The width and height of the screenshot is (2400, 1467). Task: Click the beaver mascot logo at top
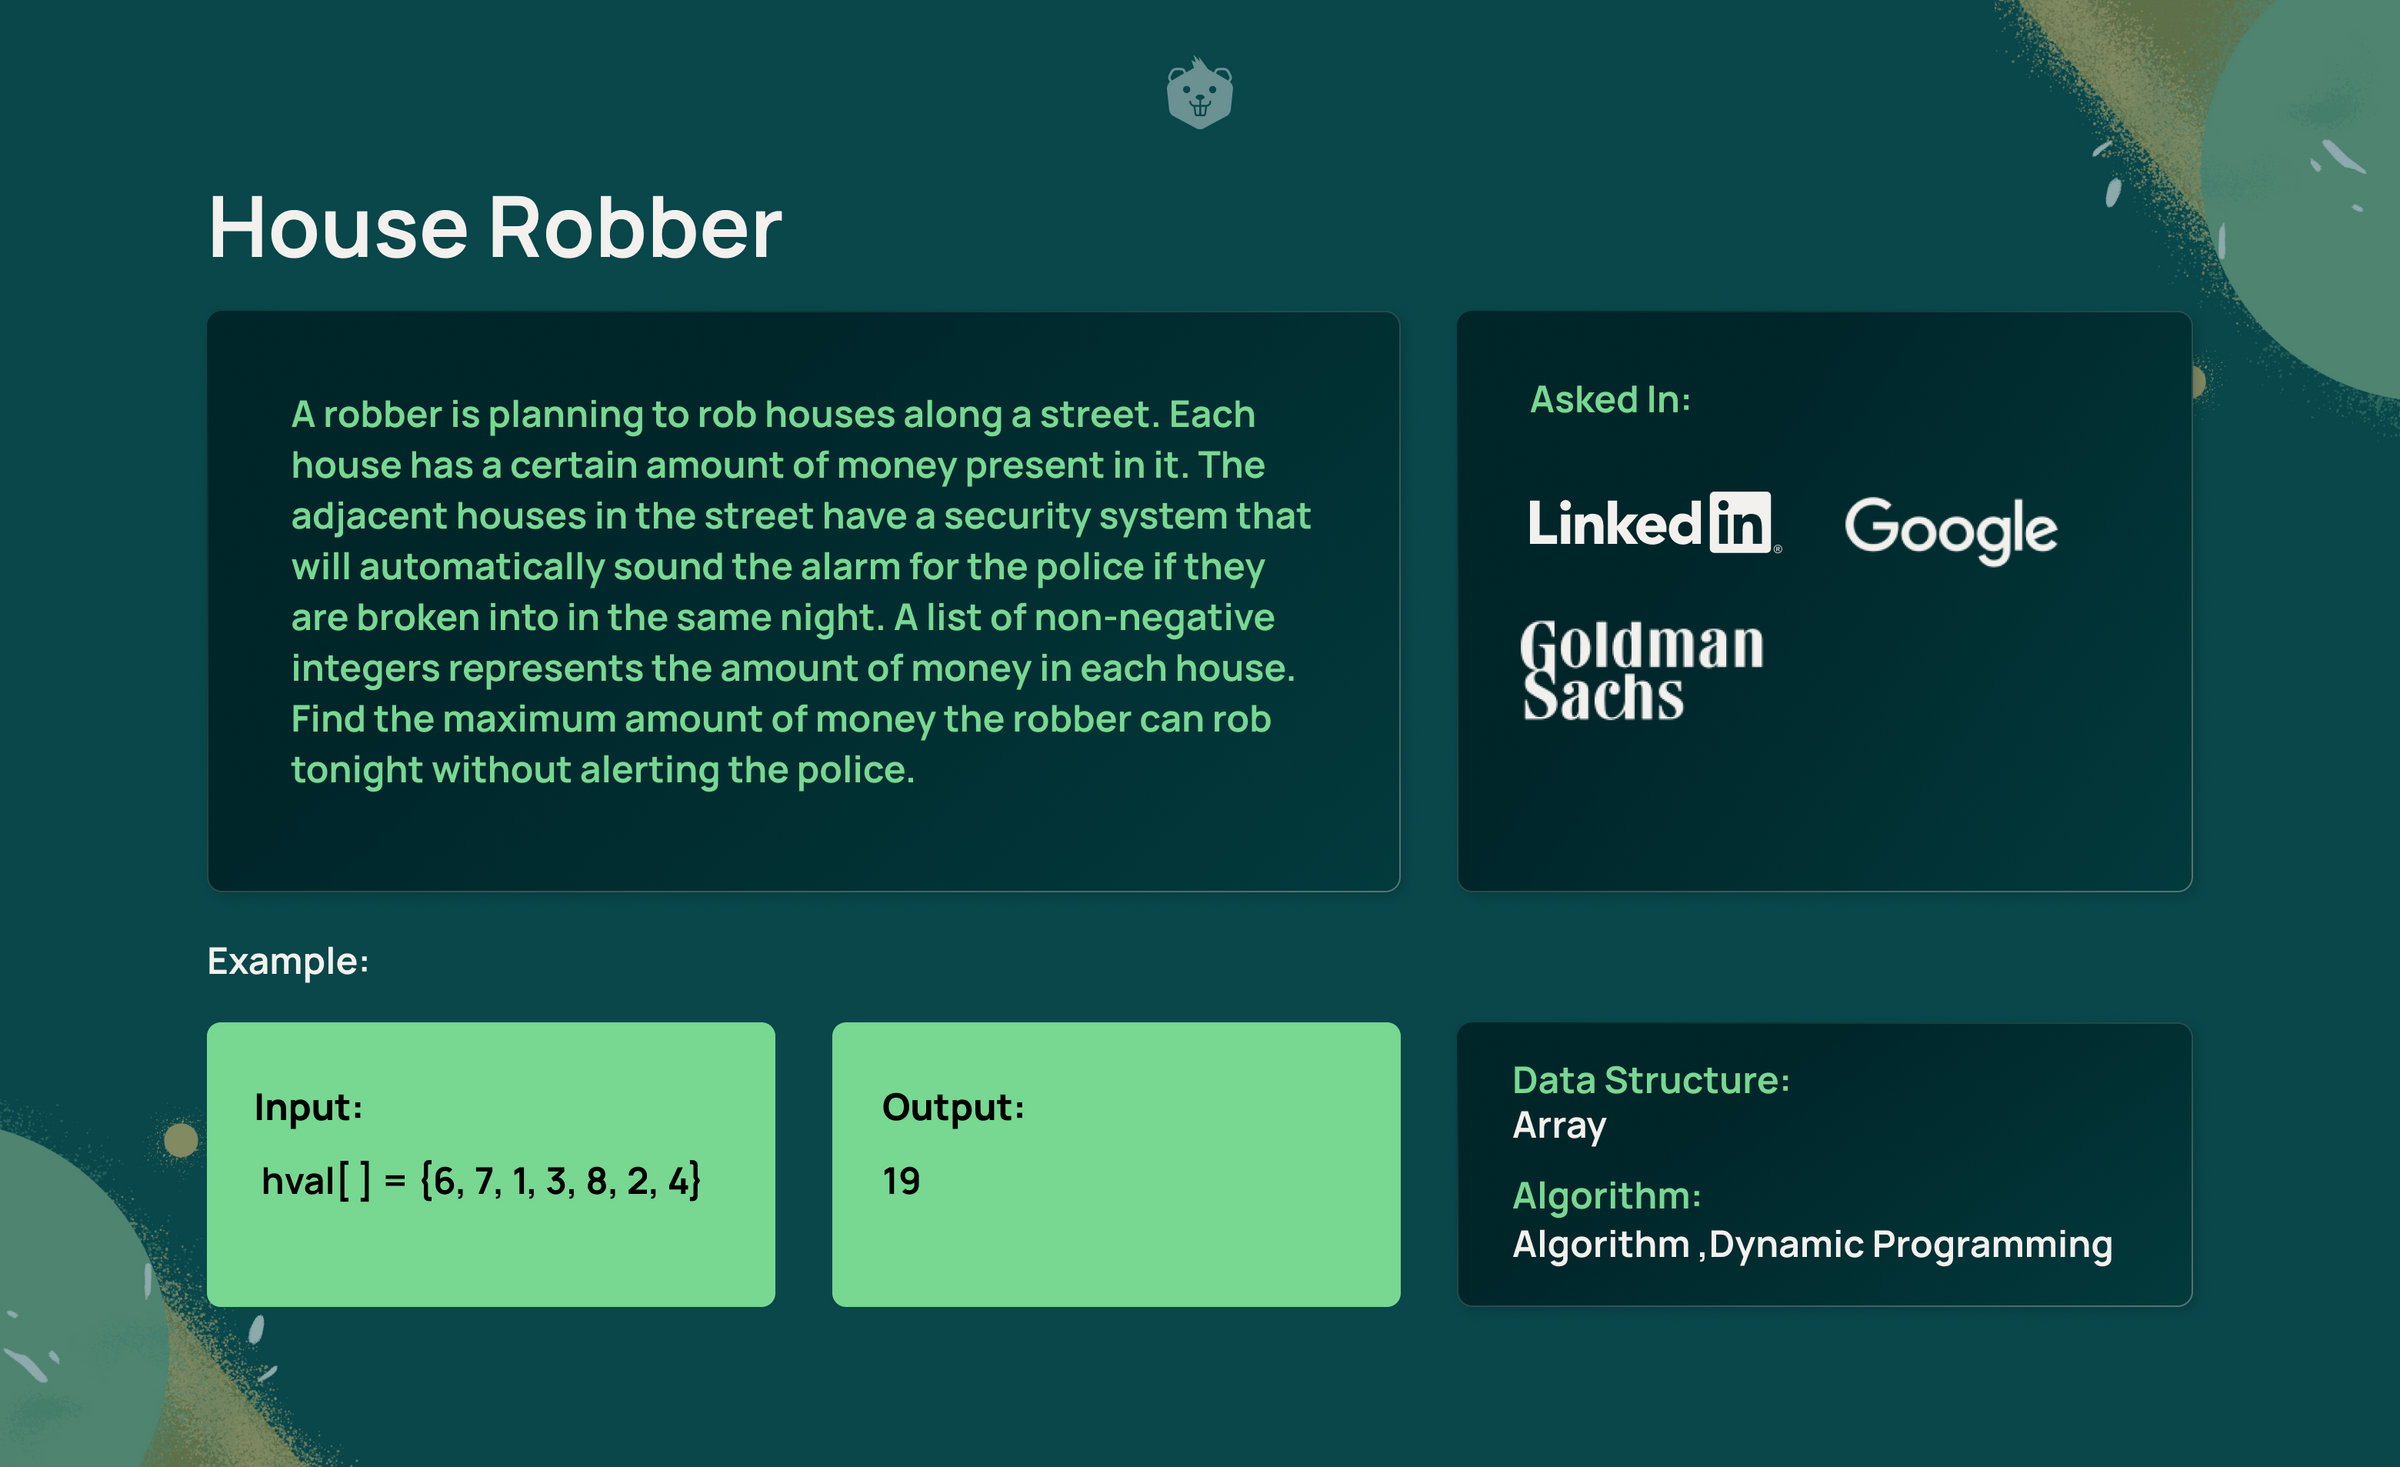coord(1199,94)
